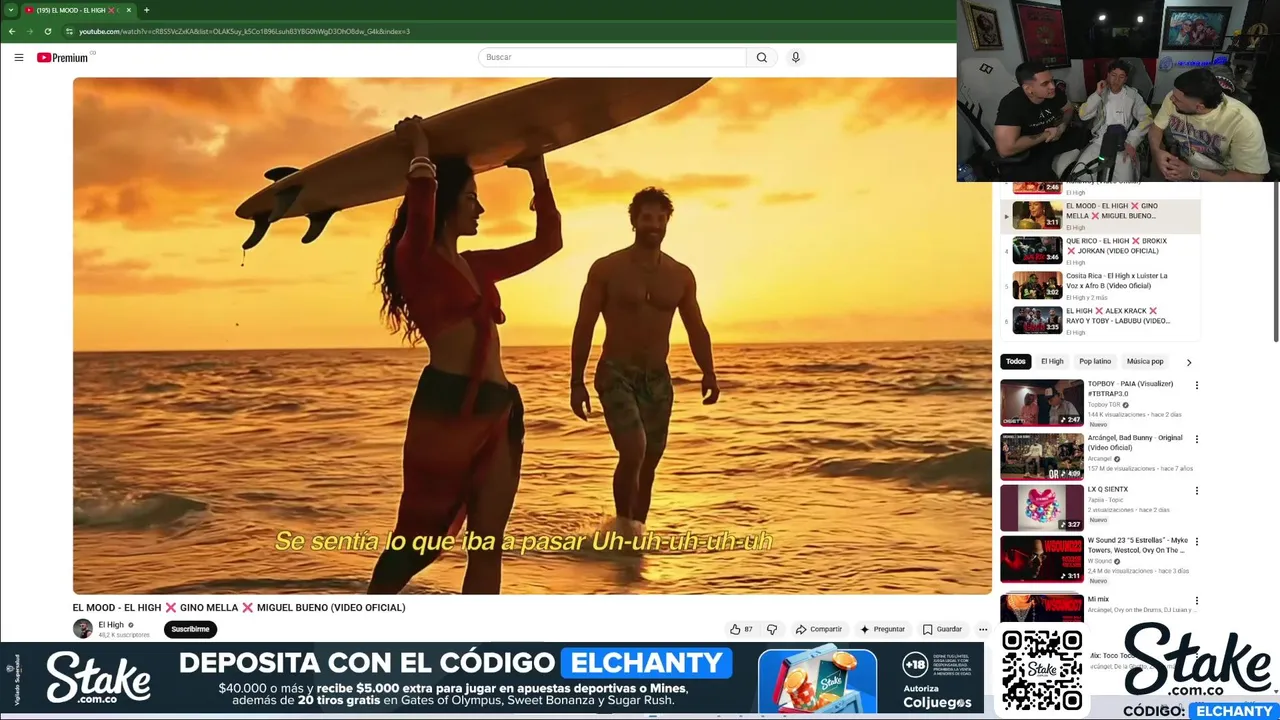
Task: Click the search magnifier button
Action: point(761,57)
